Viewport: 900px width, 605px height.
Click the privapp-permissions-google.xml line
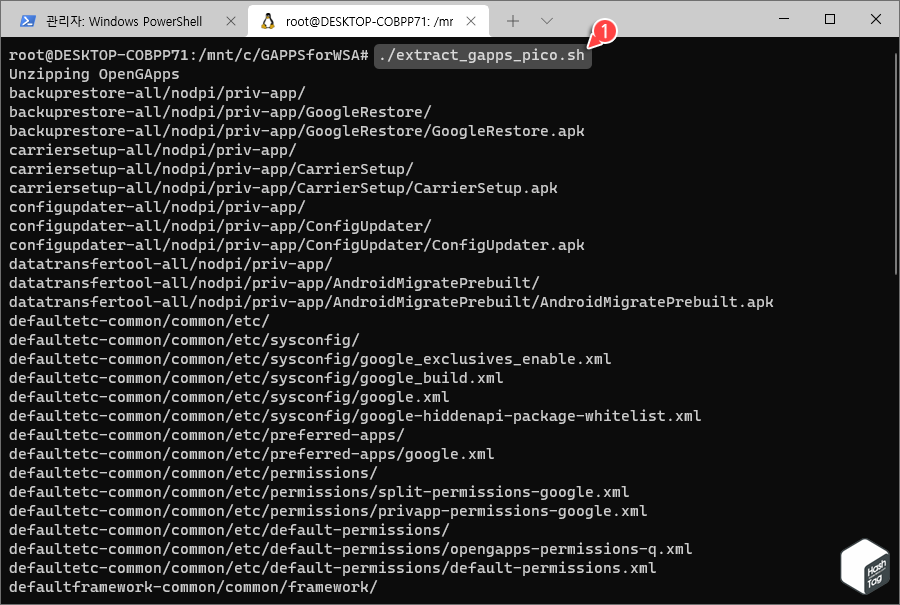[x=328, y=511]
